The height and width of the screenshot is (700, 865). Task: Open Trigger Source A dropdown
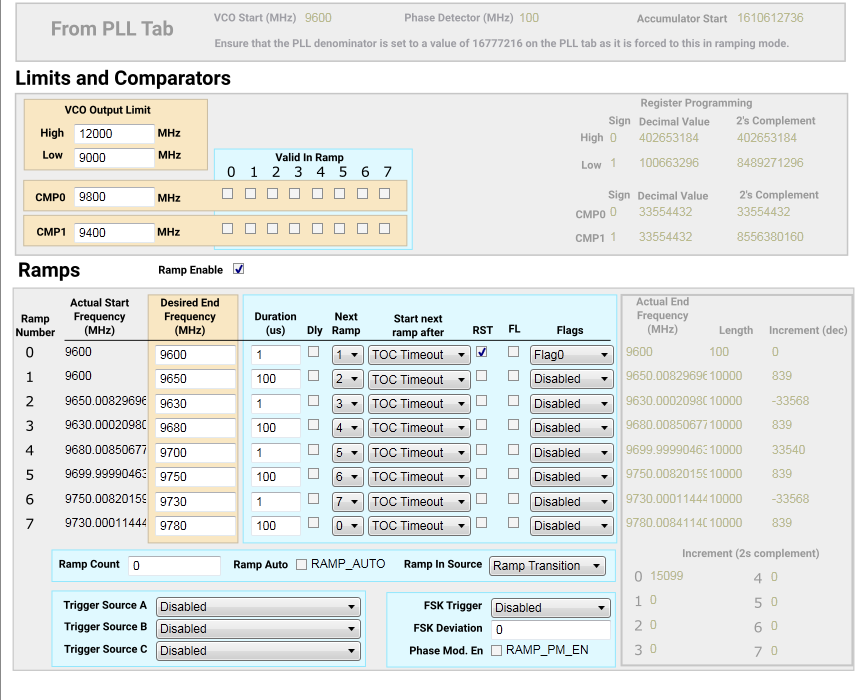pyautogui.click(x=258, y=607)
